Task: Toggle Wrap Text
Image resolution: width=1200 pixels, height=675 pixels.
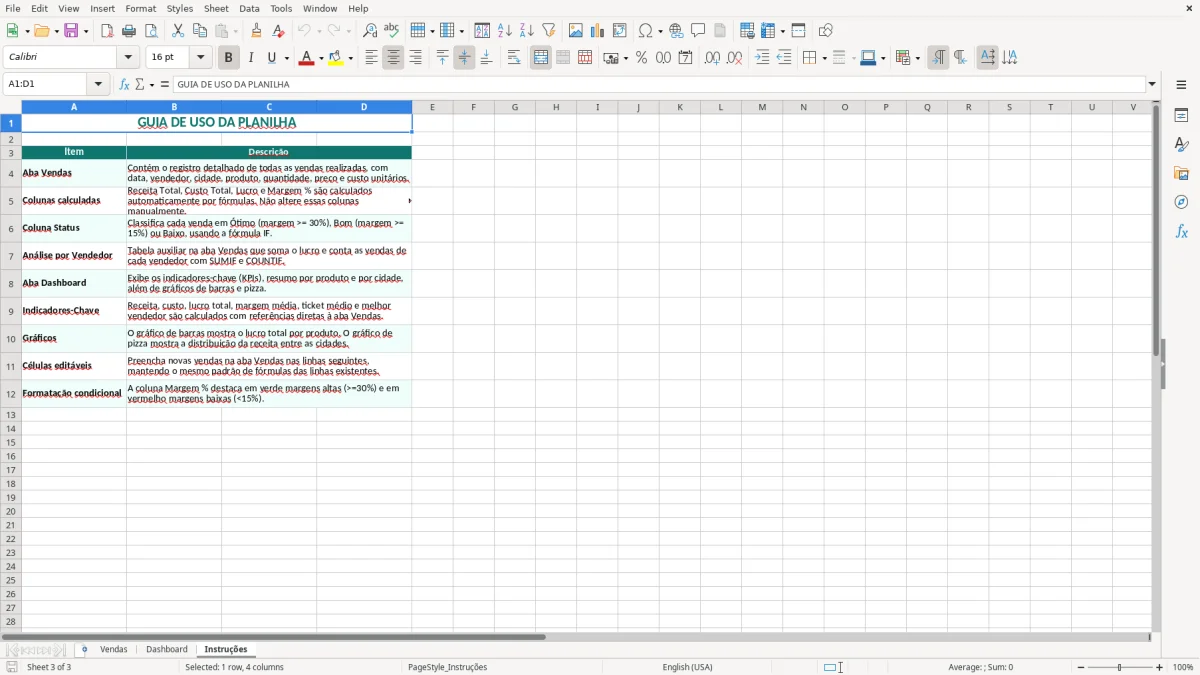Action: tap(514, 58)
